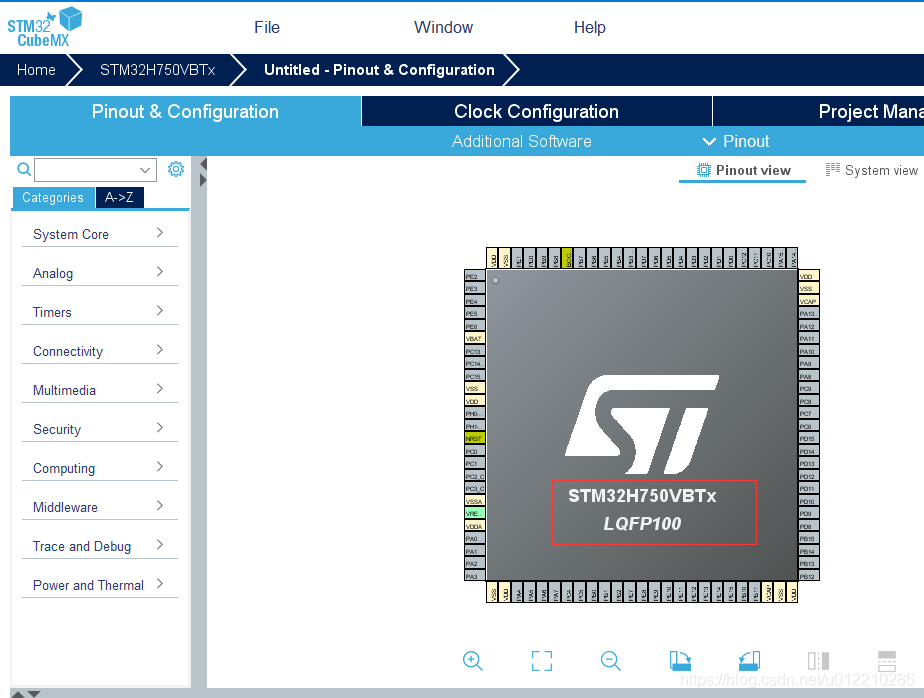The height and width of the screenshot is (698, 924).
Task: Click the vertical split view icon
Action: tap(818, 661)
